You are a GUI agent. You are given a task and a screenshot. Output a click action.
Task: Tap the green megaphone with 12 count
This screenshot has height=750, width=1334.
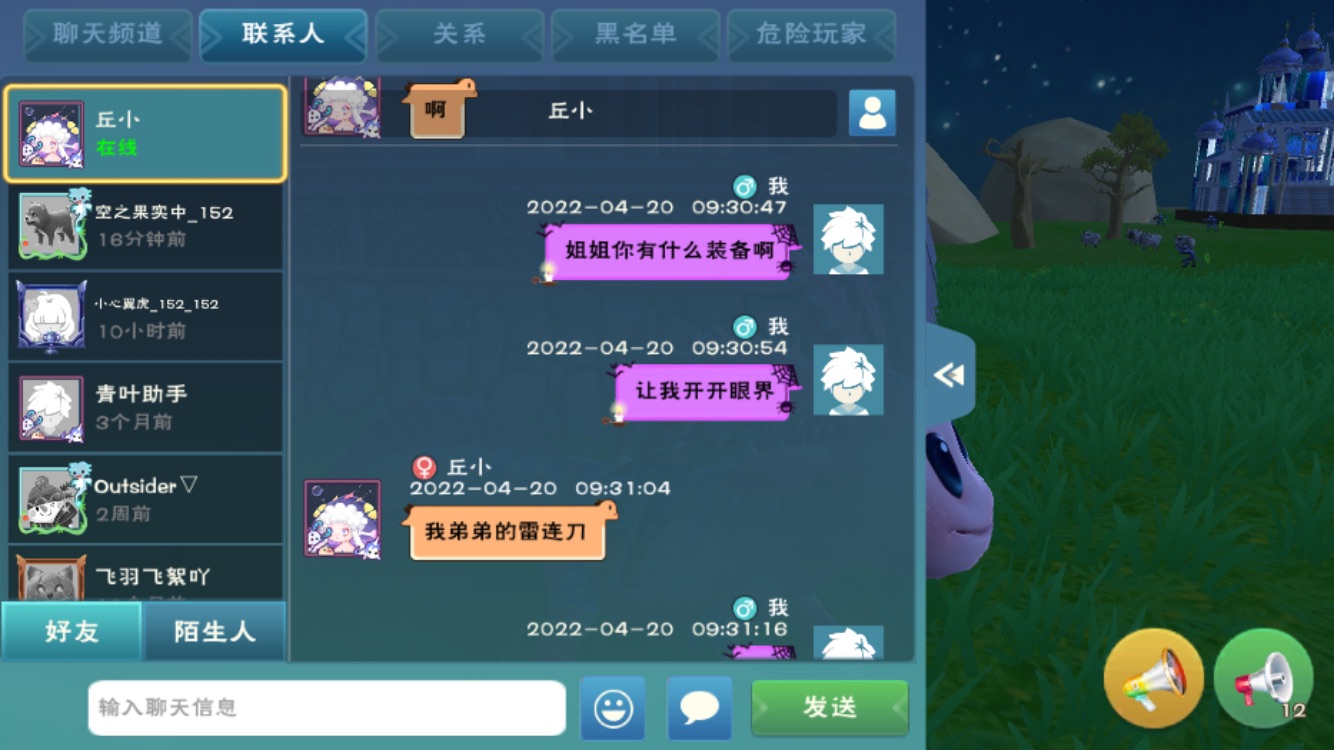point(1263,678)
